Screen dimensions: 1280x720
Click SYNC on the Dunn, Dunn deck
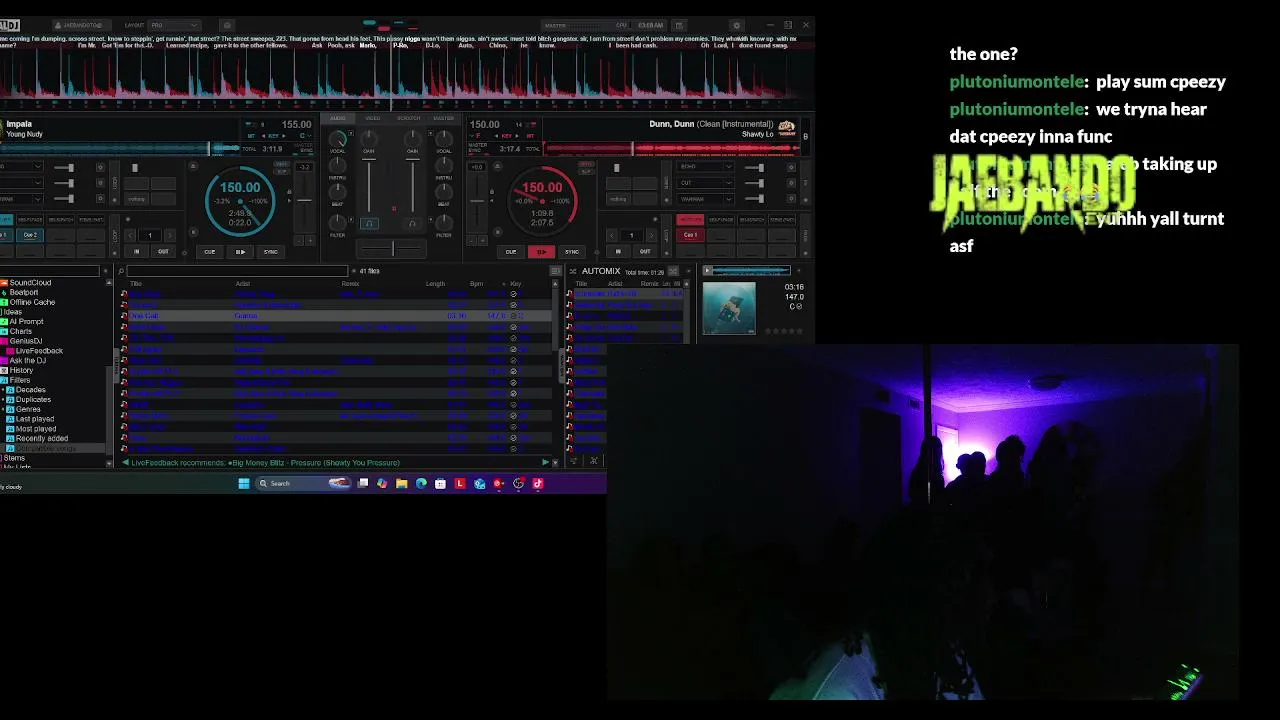click(x=572, y=252)
